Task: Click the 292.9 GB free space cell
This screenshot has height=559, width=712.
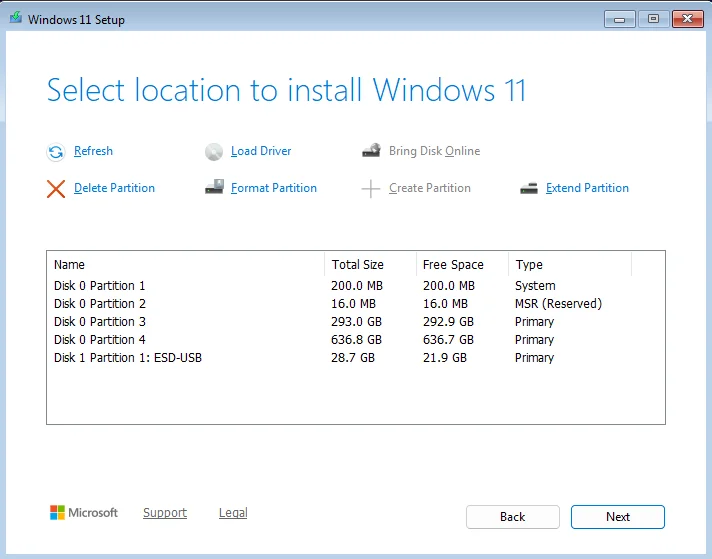Action: tap(448, 322)
